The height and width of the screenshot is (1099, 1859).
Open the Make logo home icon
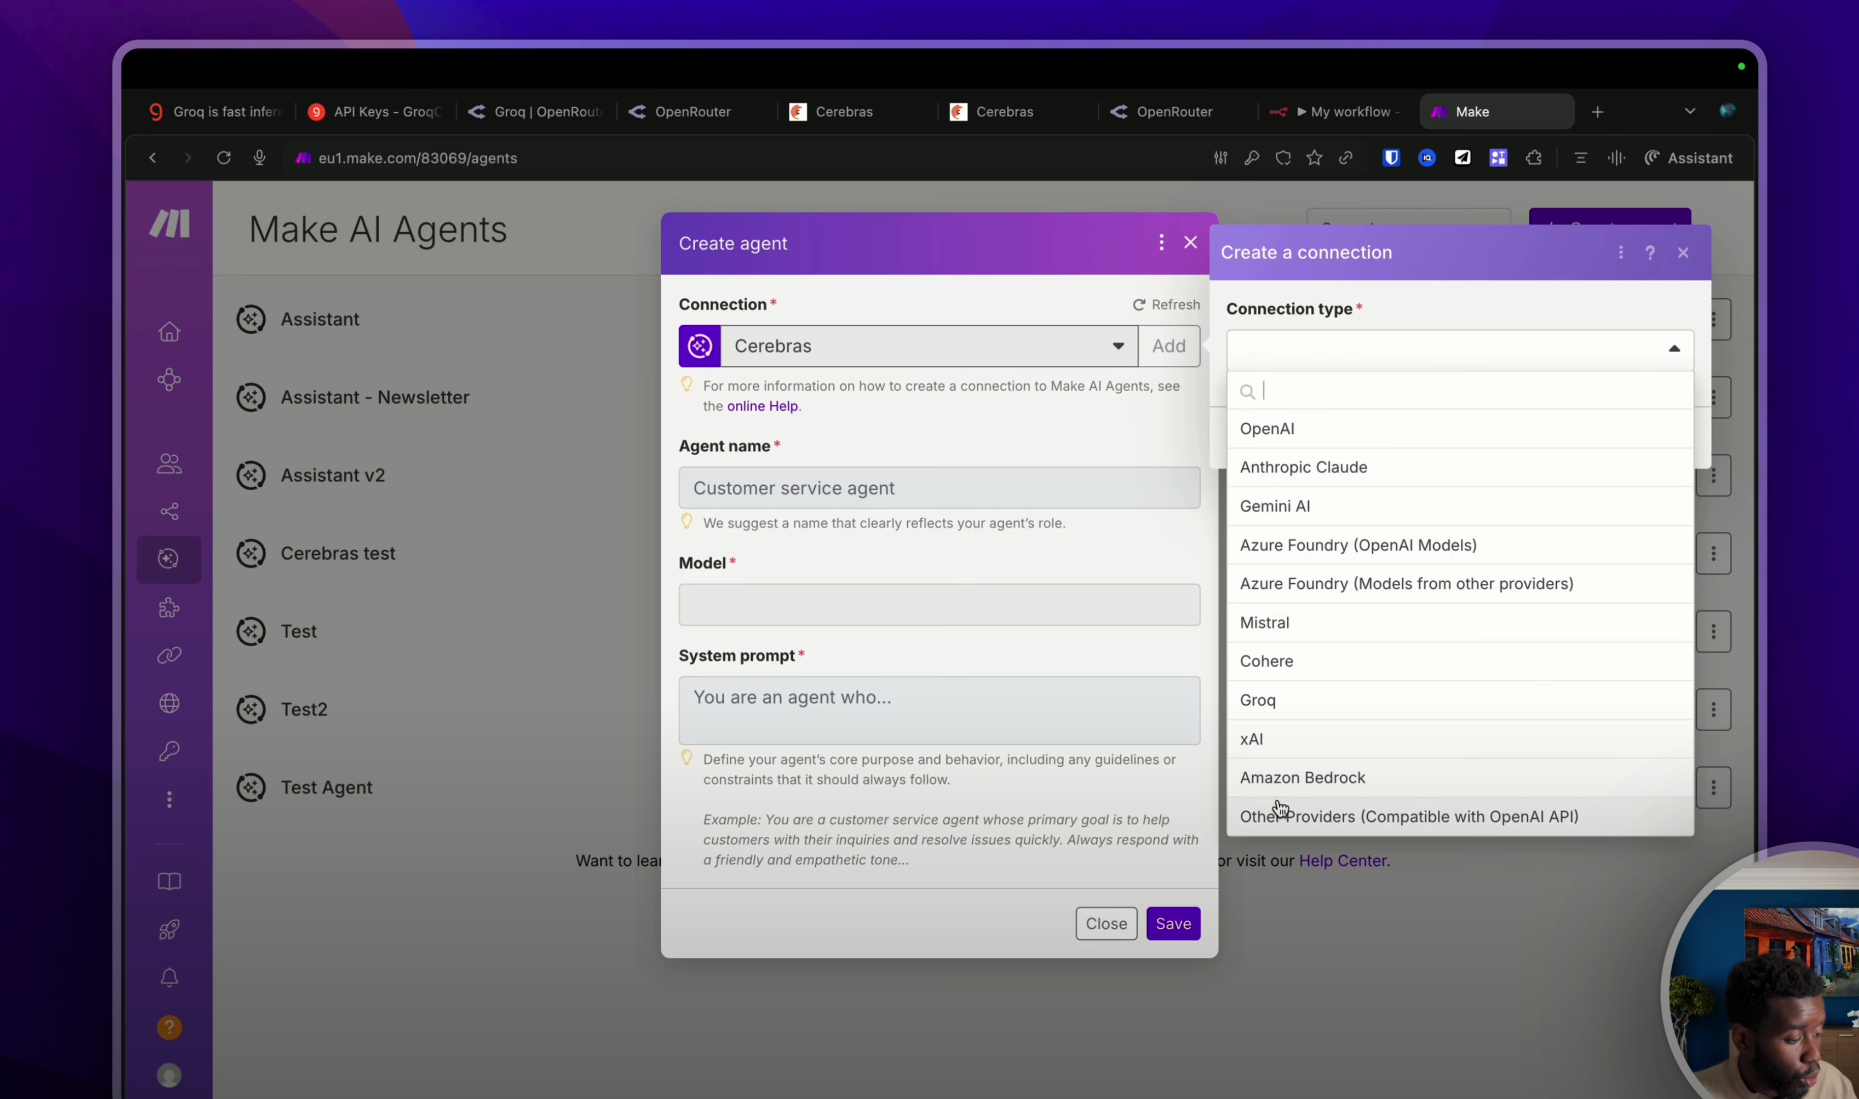(170, 224)
